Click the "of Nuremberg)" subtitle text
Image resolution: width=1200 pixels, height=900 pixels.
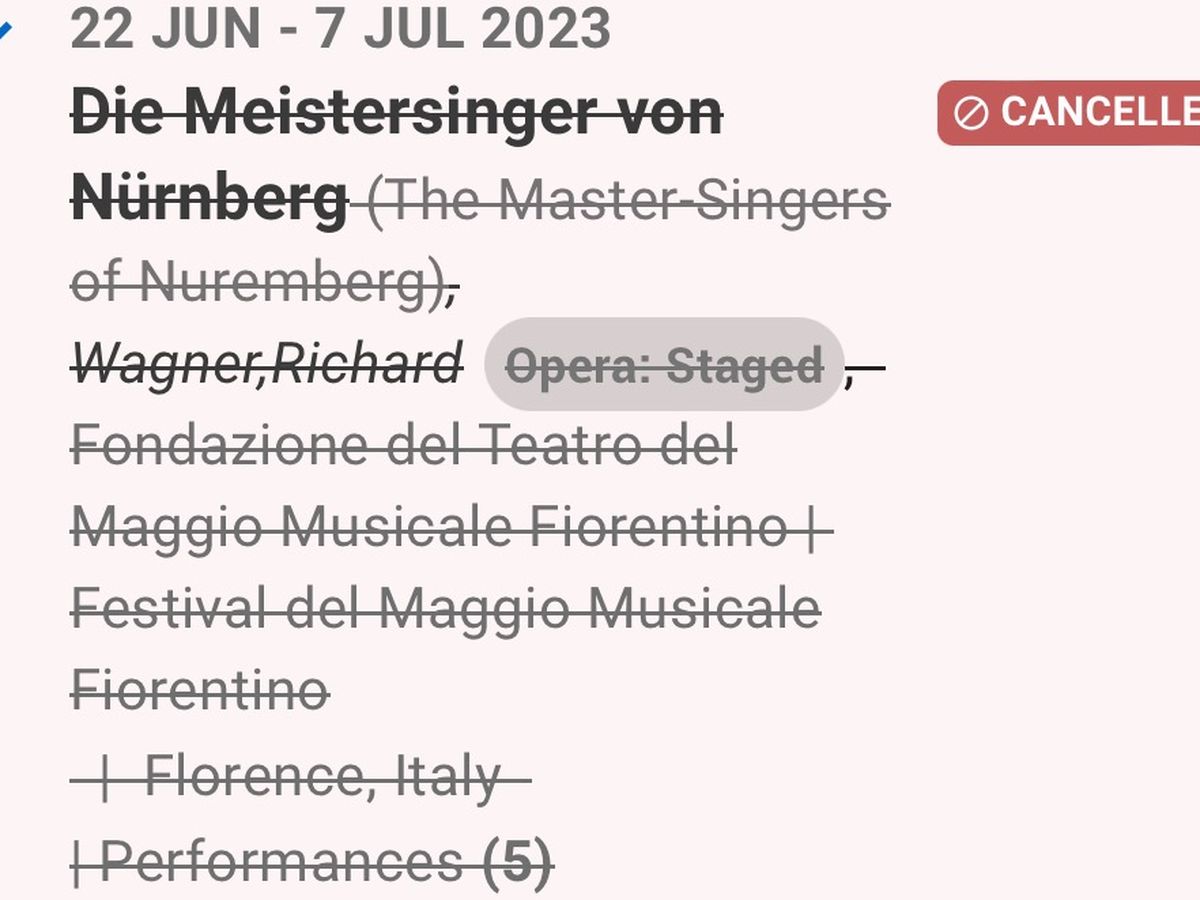point(260,283)
